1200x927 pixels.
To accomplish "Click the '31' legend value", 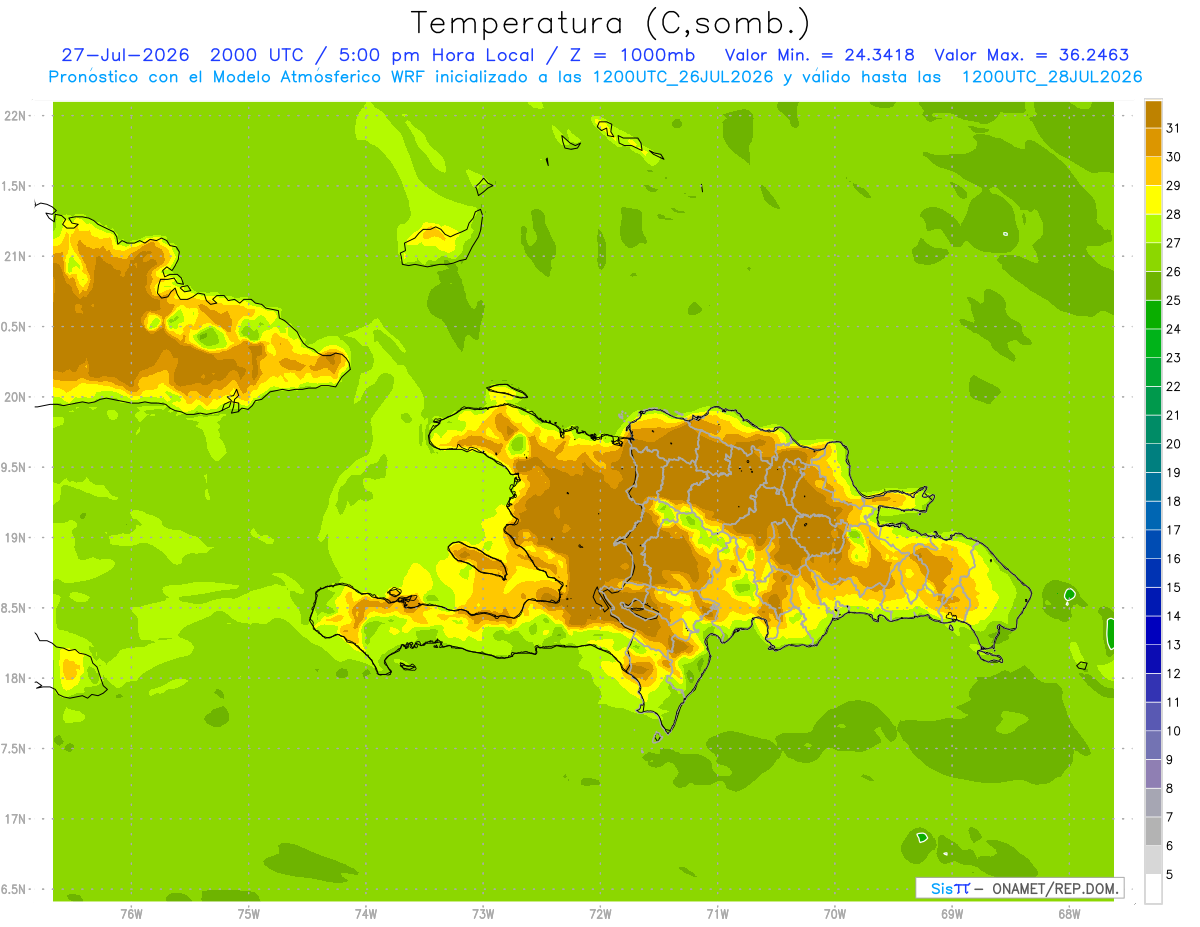I will (1174, 128).
